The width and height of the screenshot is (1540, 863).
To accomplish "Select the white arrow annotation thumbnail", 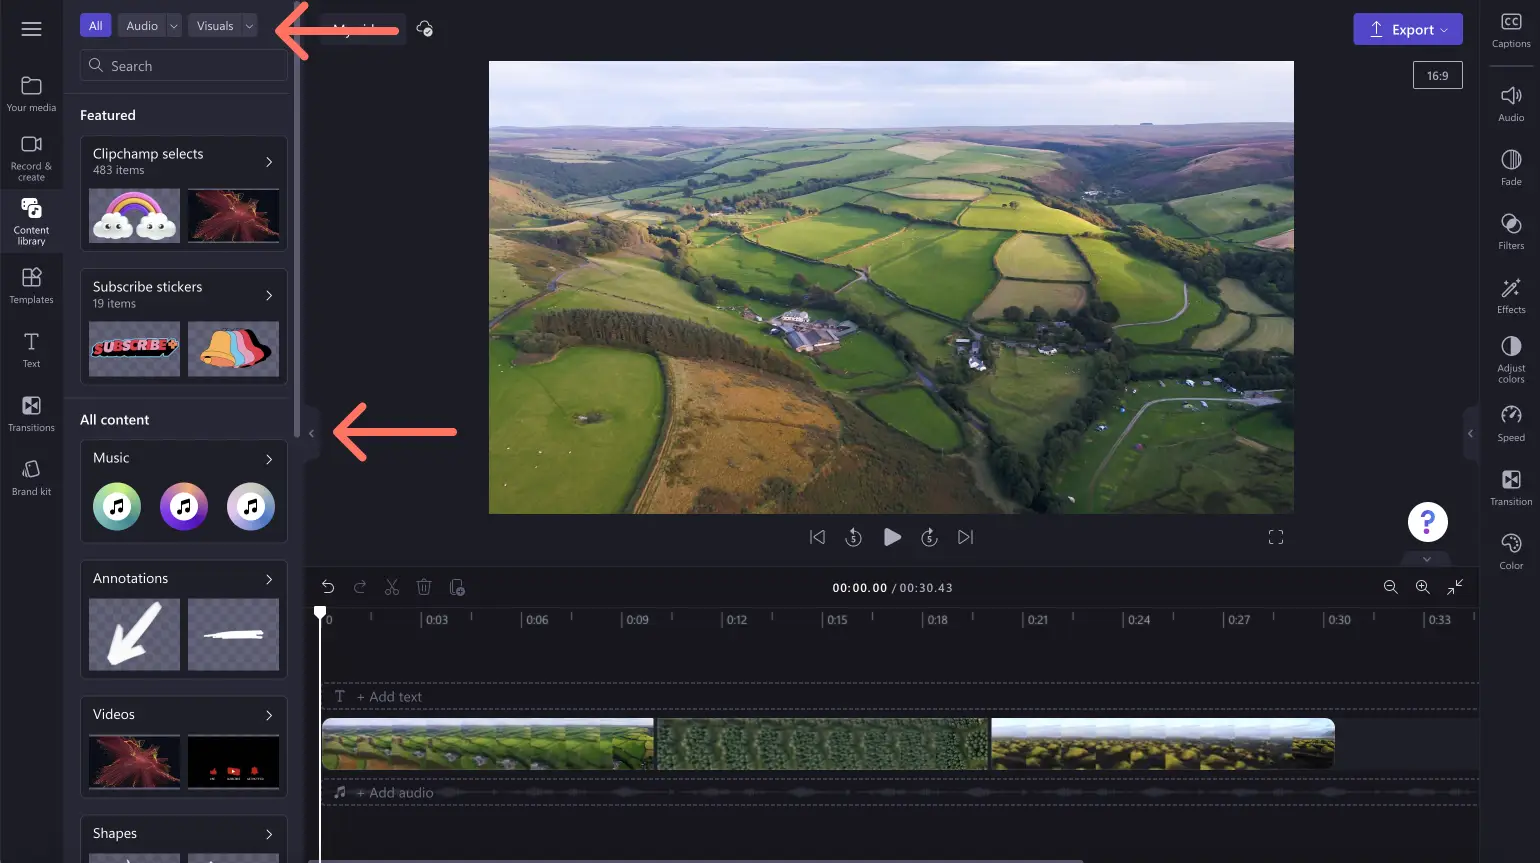I will coord(134,634).
